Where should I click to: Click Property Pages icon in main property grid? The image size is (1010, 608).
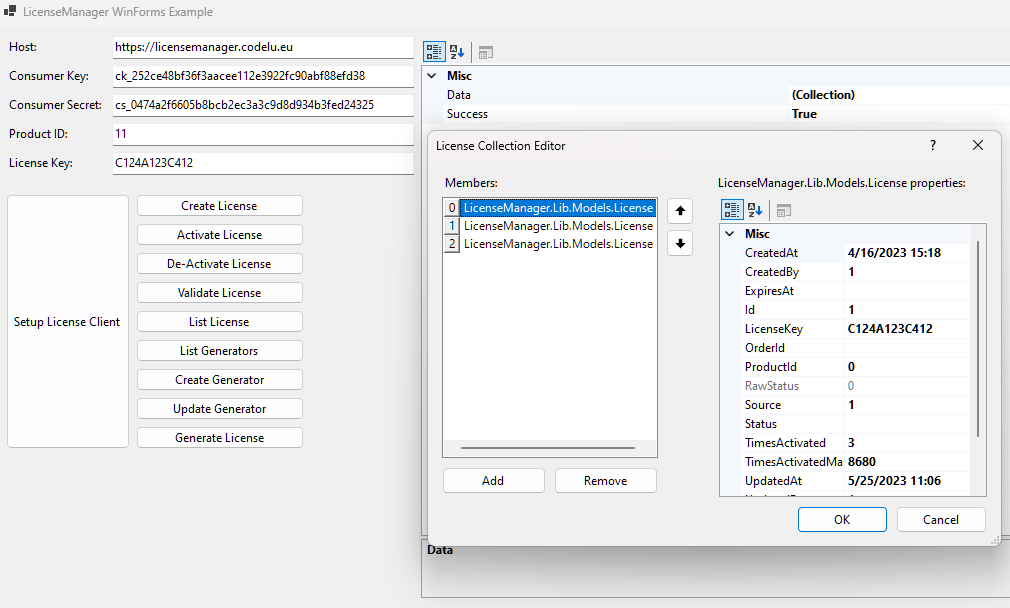486,52
